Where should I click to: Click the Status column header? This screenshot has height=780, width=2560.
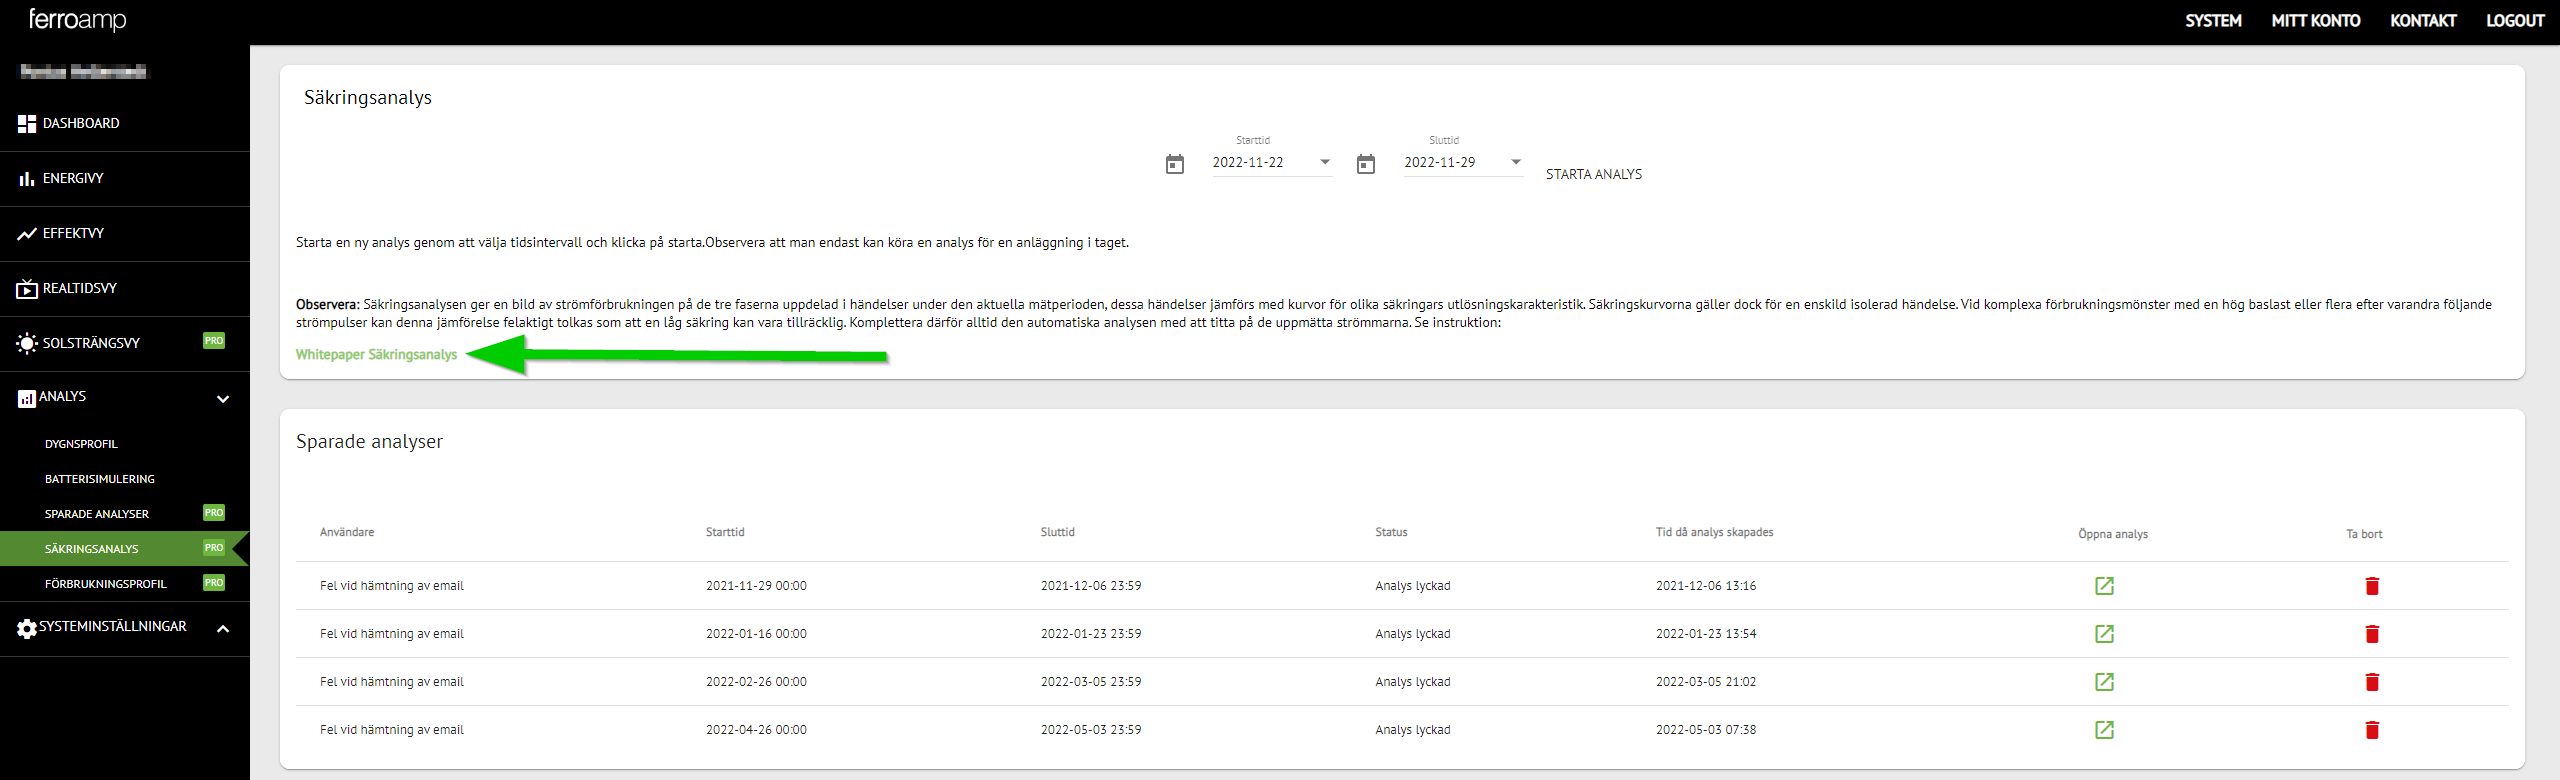(x=1391, y=532)
